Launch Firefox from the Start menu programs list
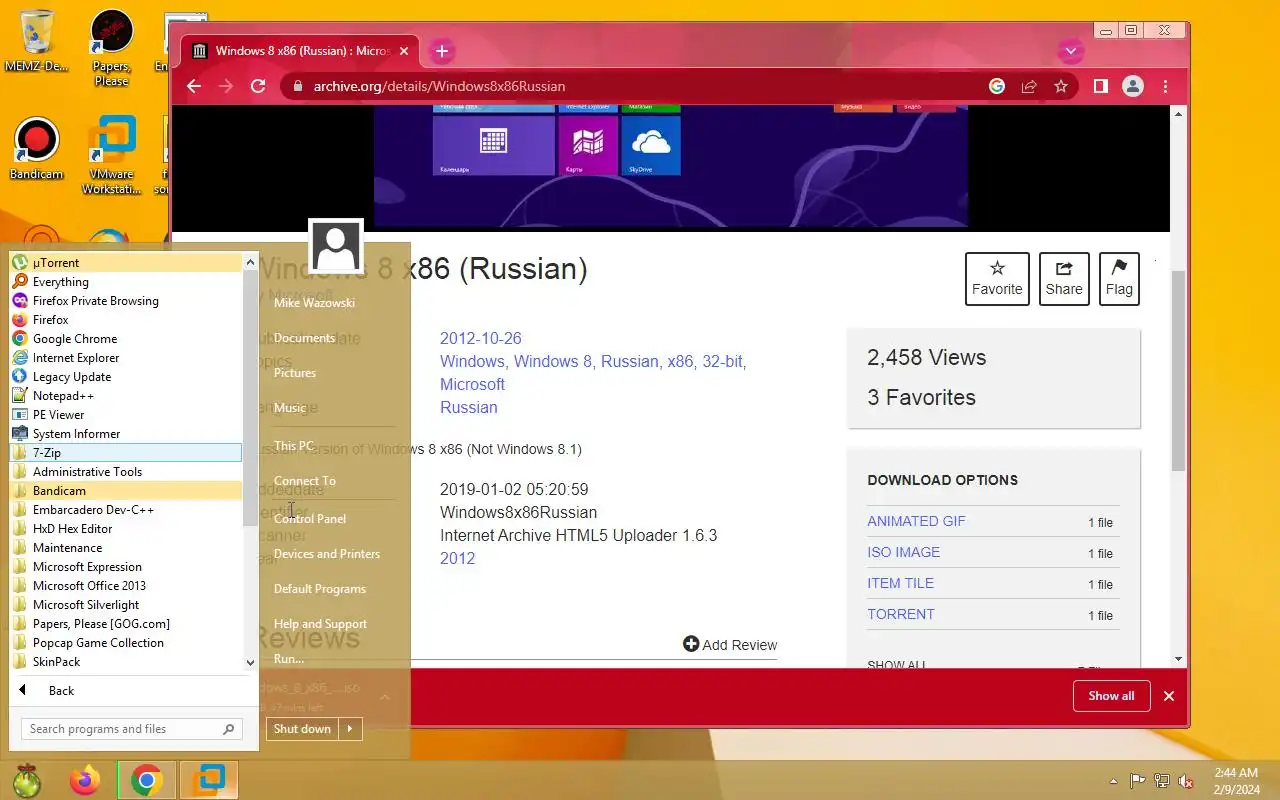 [126, 320]
